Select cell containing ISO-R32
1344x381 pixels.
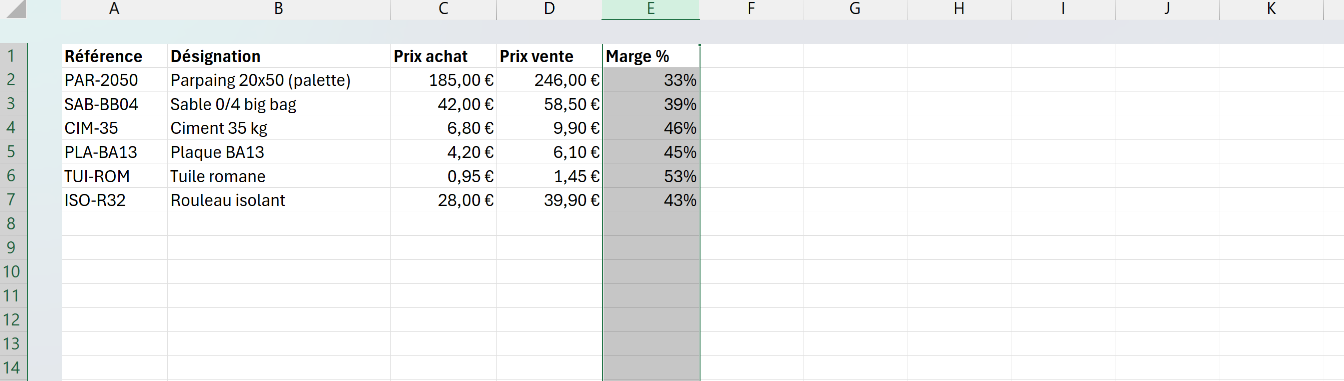114,200
